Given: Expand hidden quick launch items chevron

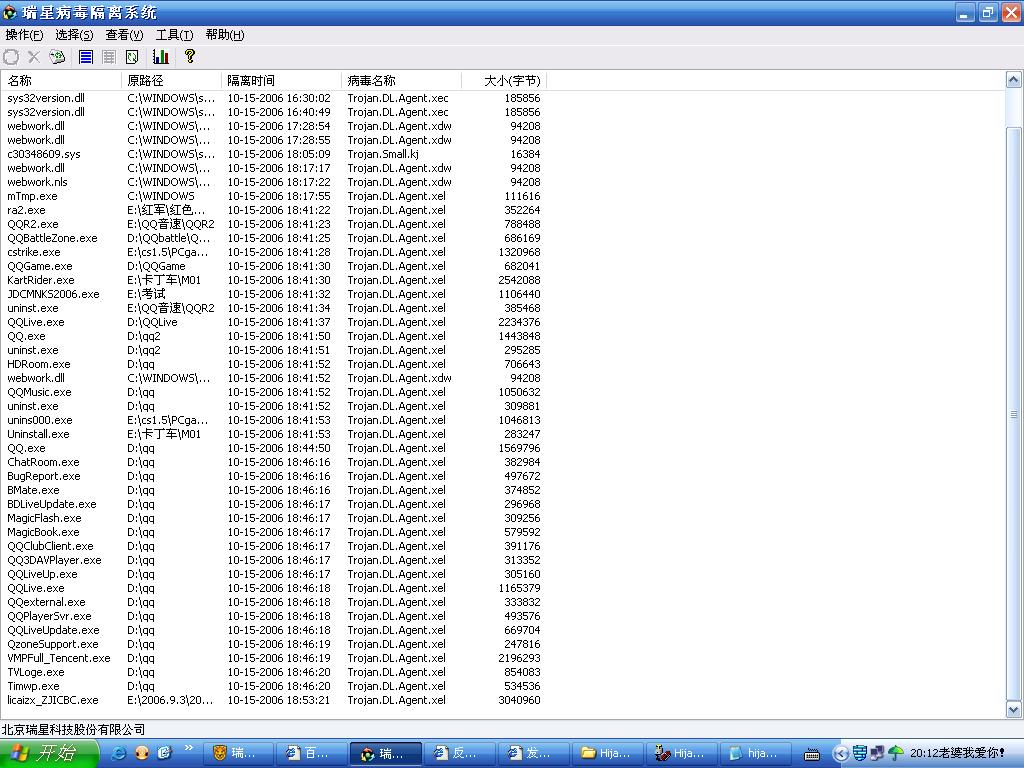Looking at the screenshot, I should (x=189, y=748).
